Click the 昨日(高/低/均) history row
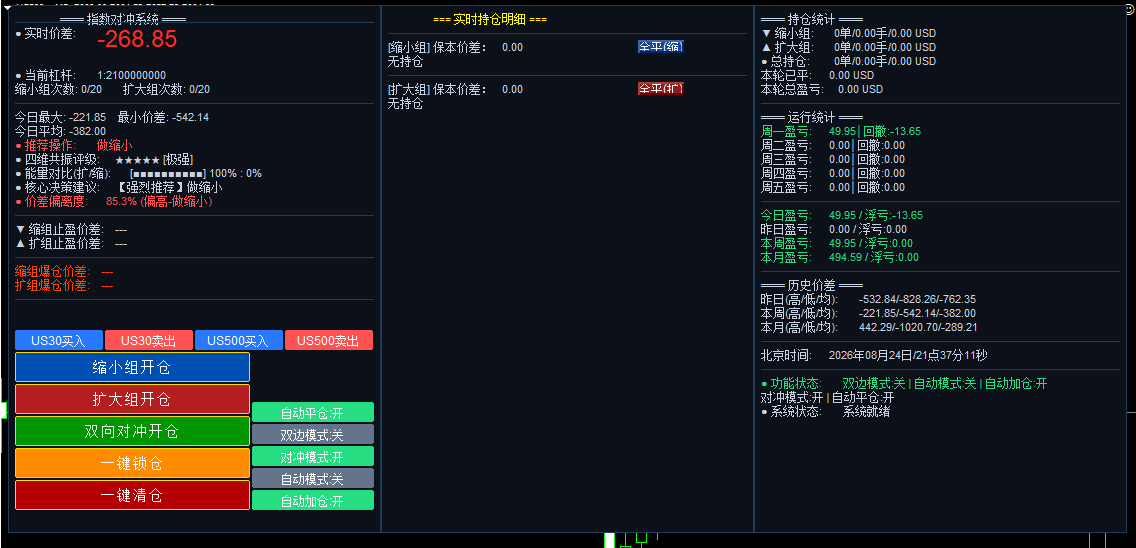 click(868, 299)
